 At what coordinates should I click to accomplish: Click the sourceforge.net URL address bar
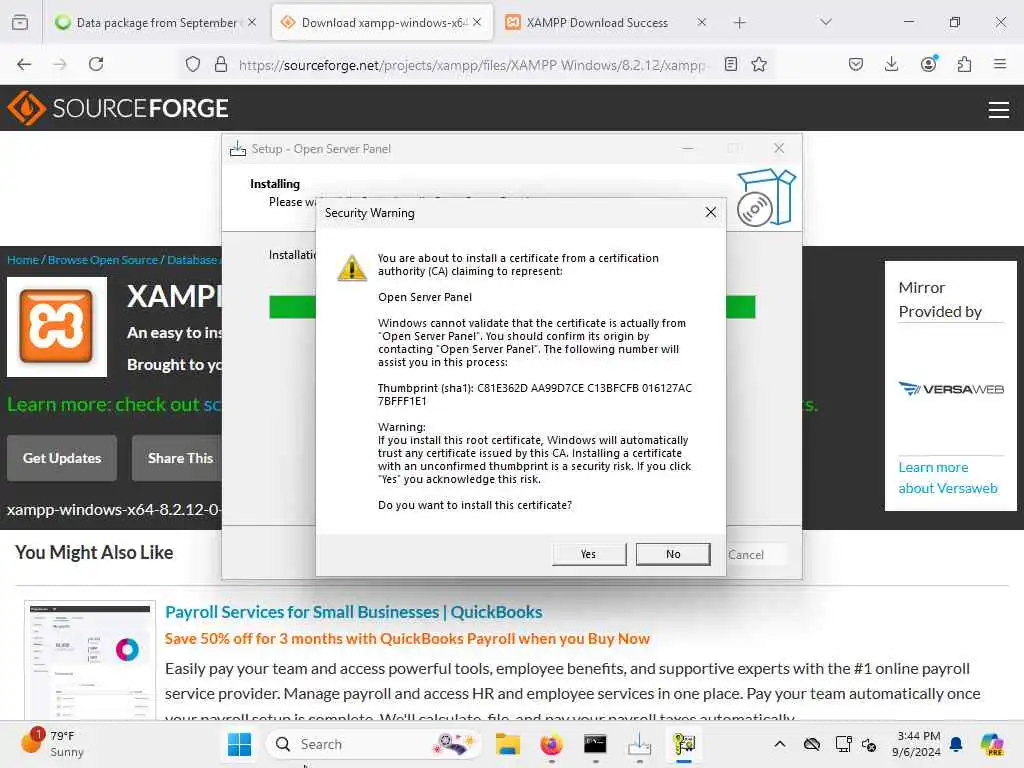[473, 65]
